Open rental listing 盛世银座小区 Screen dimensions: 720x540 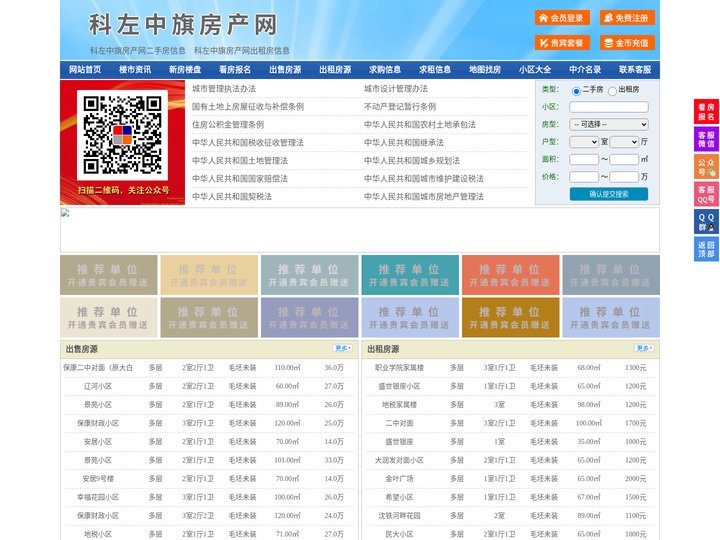pyautogui.click(x=399, y=386)
